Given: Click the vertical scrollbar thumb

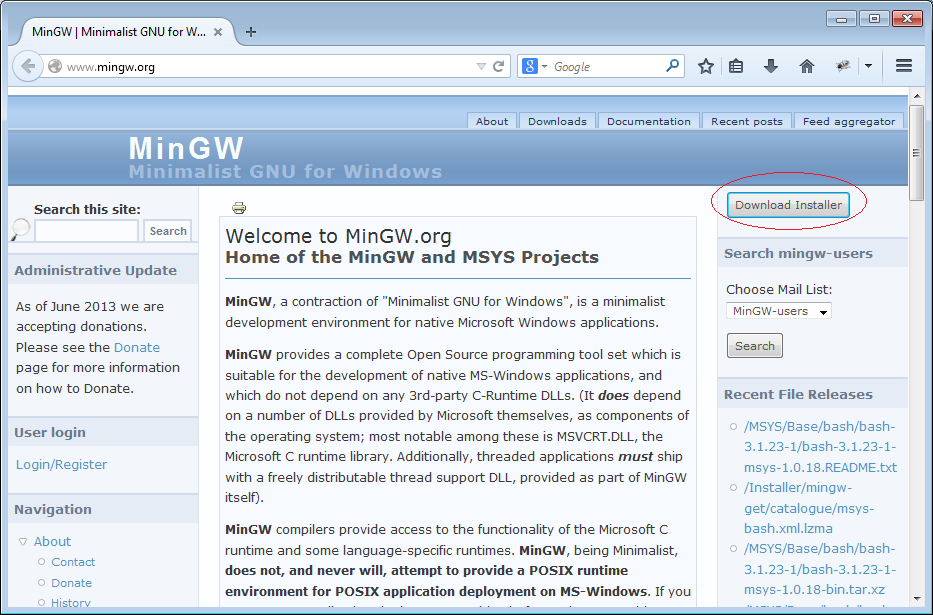Looking at the screenshot, I should pos(916,153).
